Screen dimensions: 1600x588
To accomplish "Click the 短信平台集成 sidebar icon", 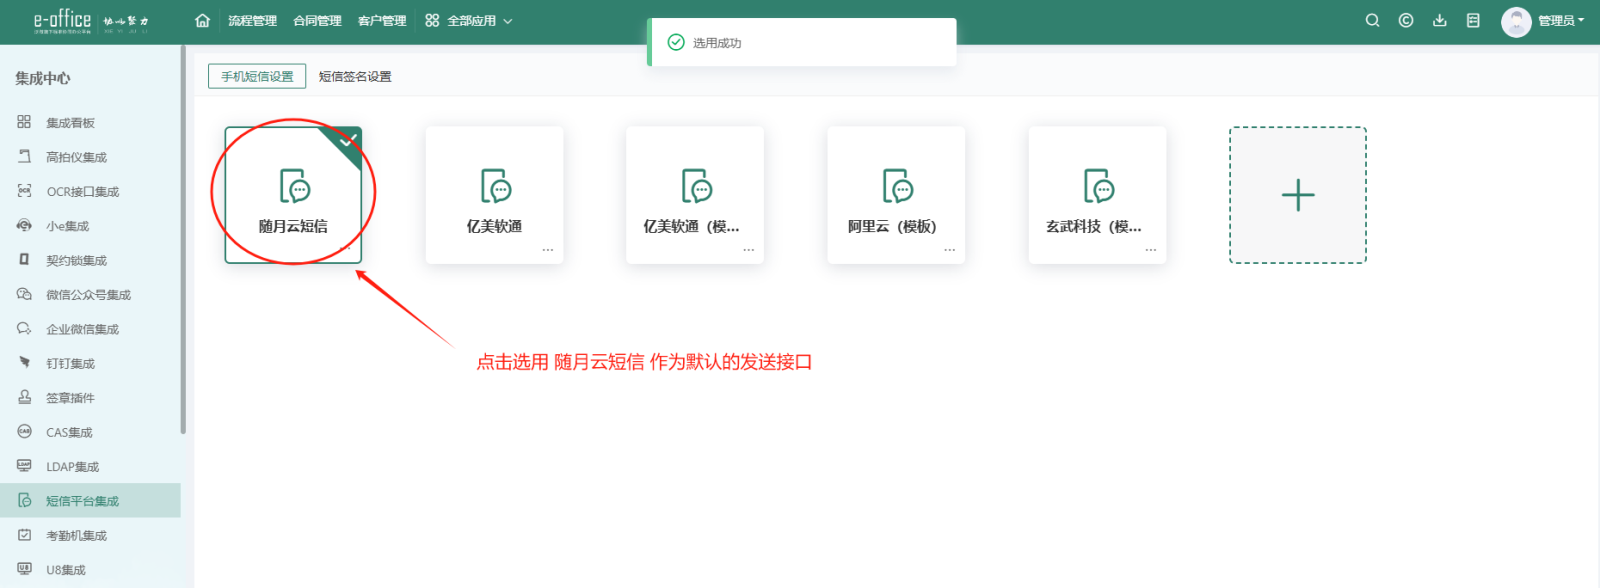I will pos(24,500).
